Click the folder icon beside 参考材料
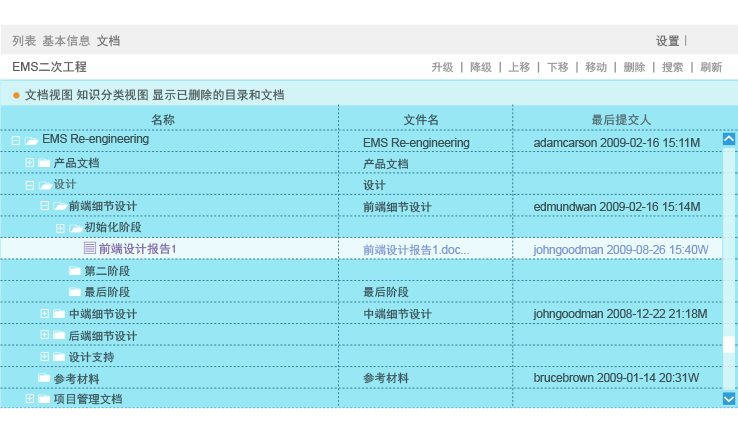Screen dimensions: 738x433 [x=44, y=378]
